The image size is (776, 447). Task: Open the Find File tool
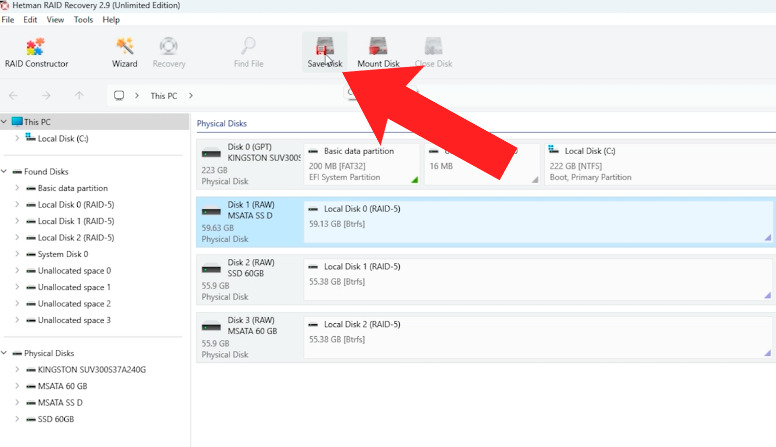[248, 52]
